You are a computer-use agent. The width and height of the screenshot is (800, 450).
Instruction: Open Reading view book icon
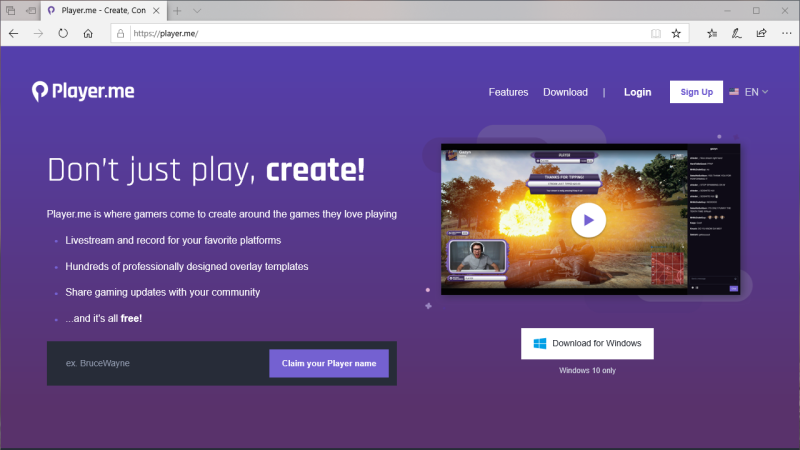pos(656,34)
